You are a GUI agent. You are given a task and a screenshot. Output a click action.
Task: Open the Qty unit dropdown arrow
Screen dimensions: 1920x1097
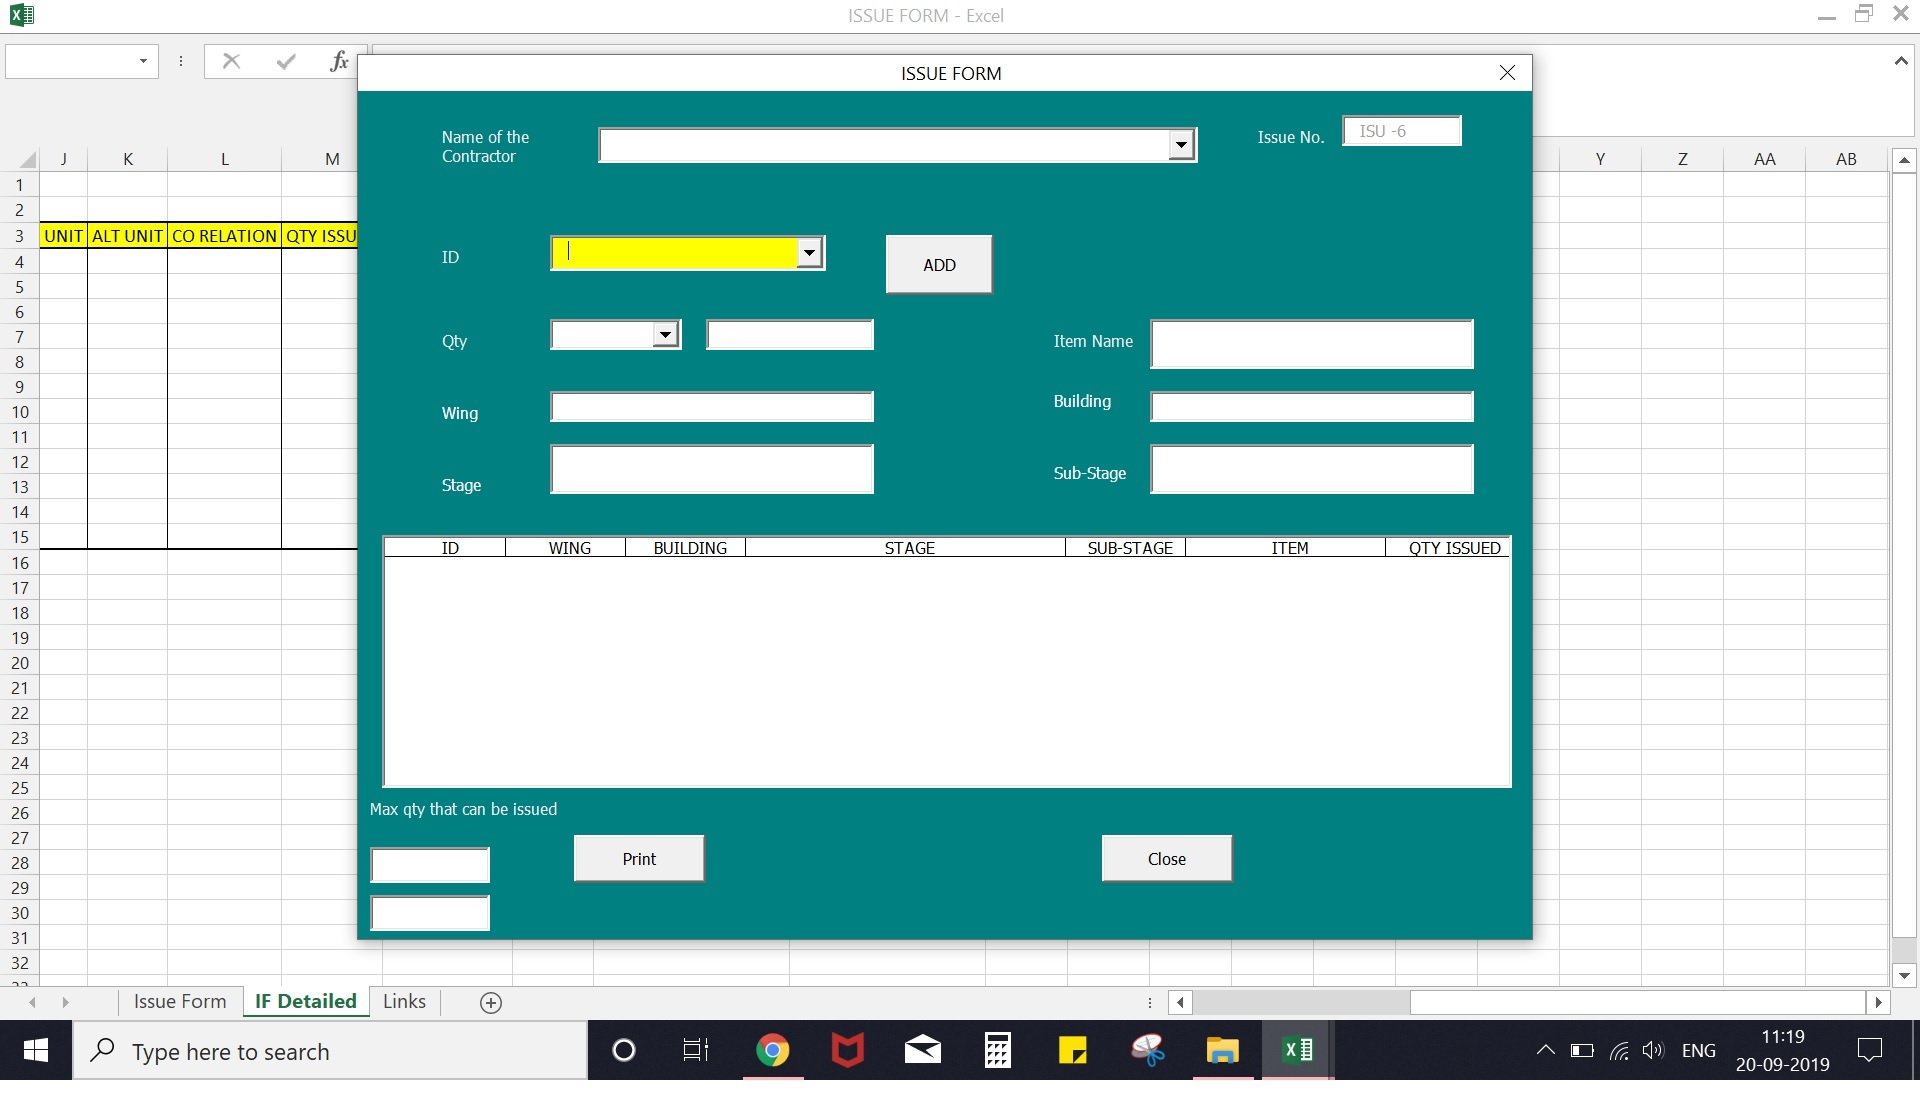(665, 334)
